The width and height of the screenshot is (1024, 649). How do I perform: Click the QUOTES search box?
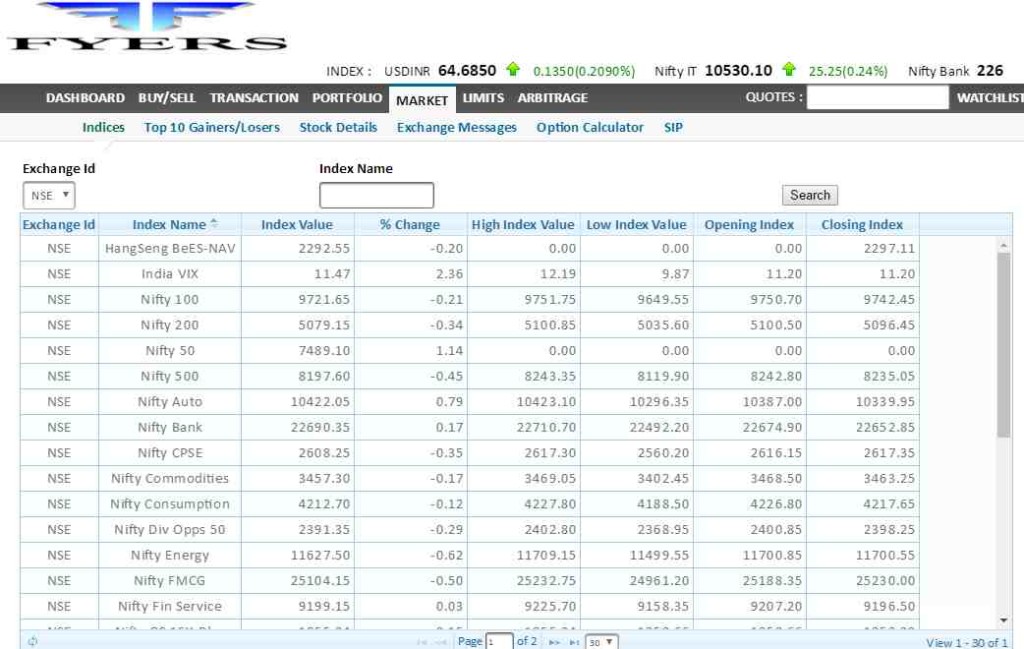(877, 98)
